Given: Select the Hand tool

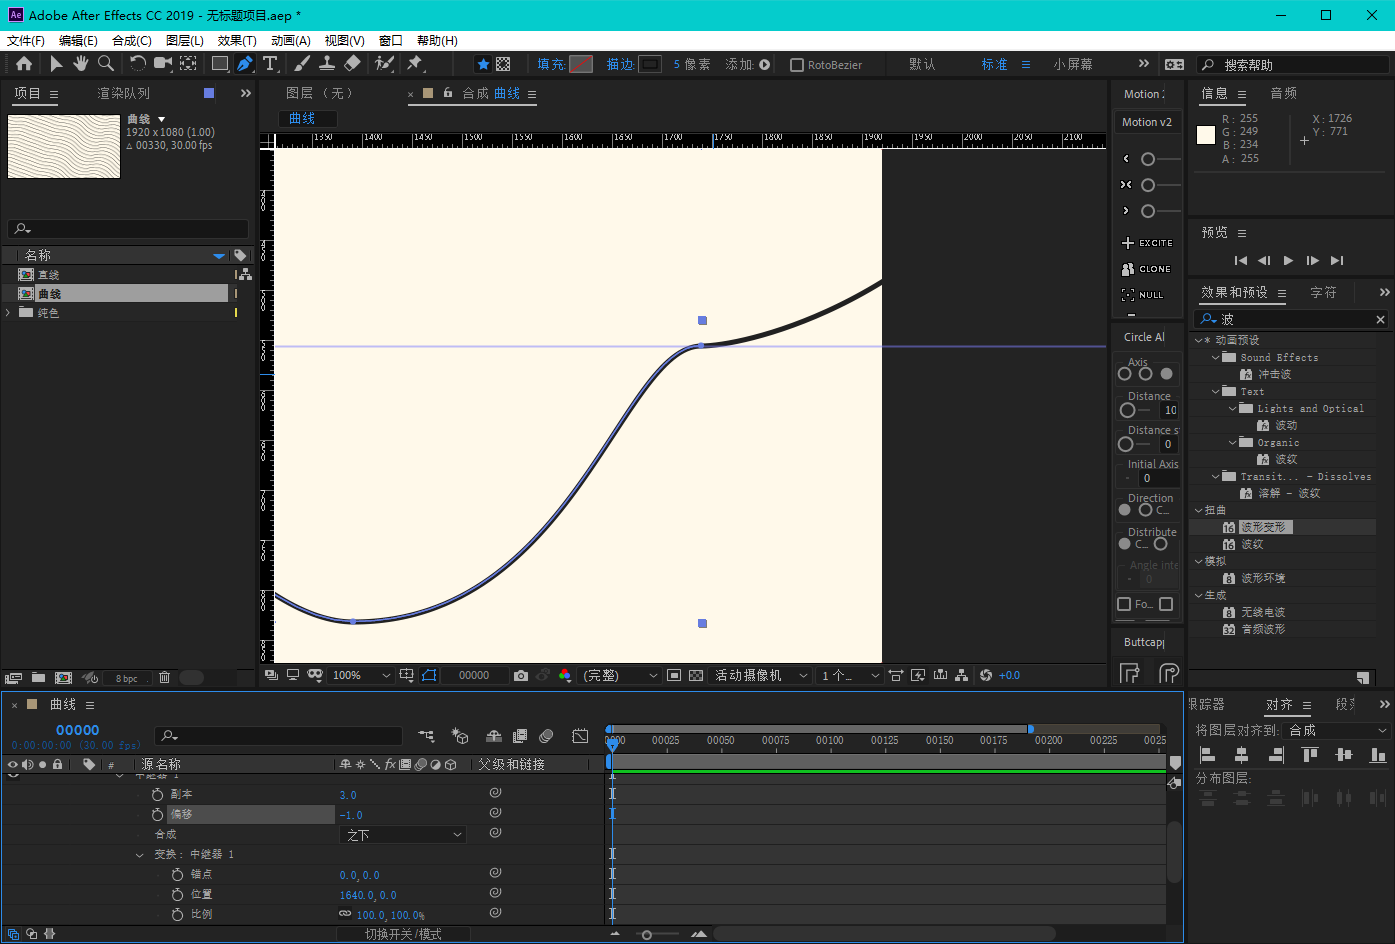Looking at the screenshot, I should [x=81, y=64].
